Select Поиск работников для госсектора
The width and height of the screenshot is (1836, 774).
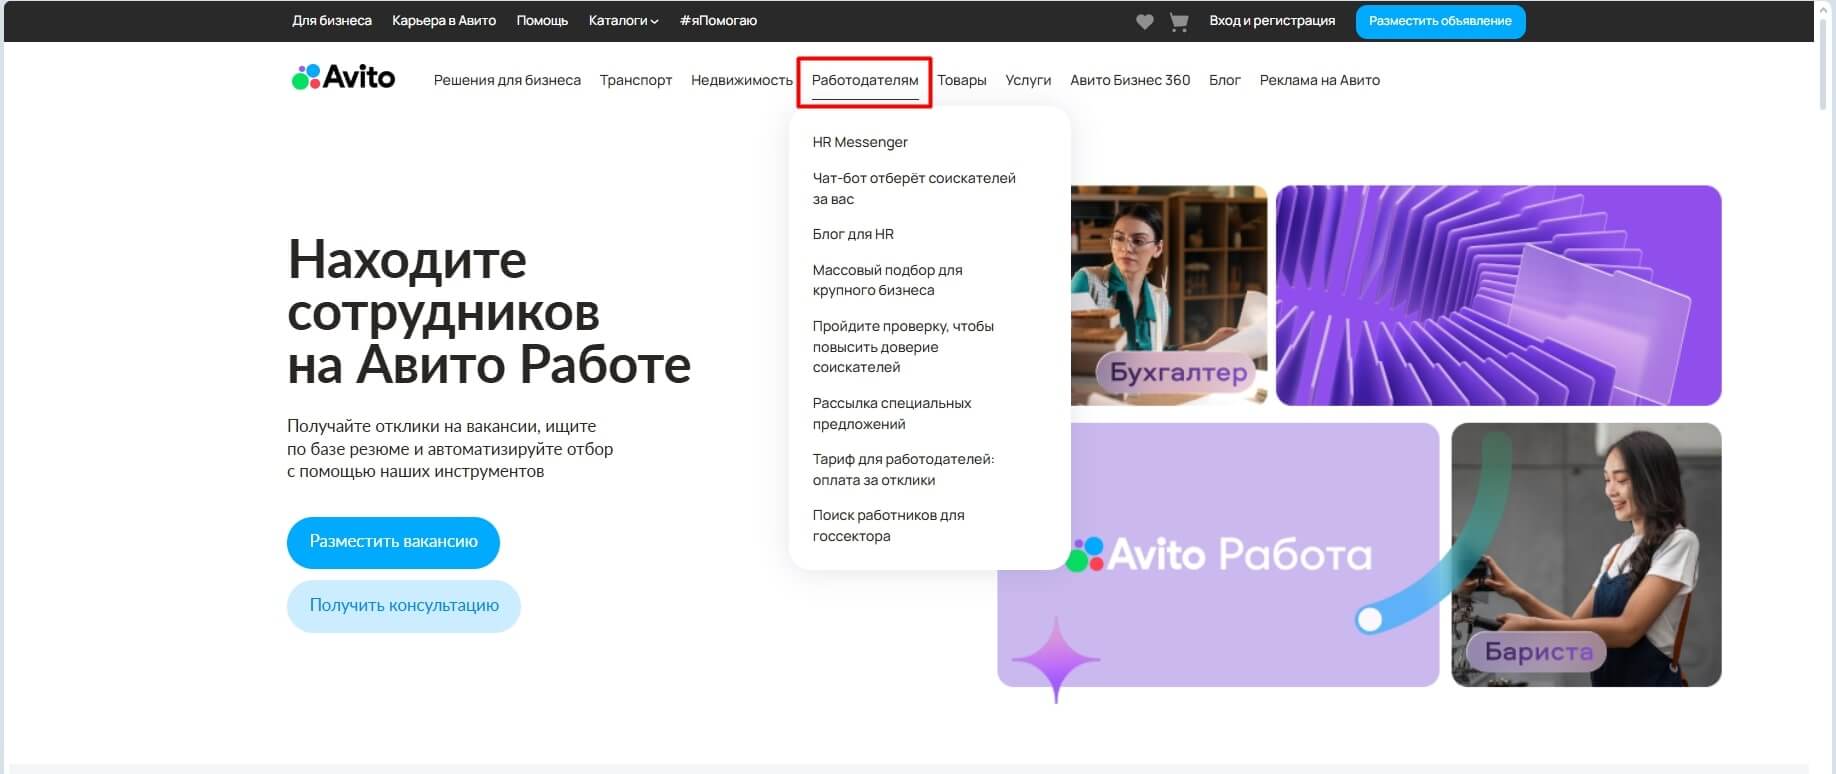(x=888, y=525)
